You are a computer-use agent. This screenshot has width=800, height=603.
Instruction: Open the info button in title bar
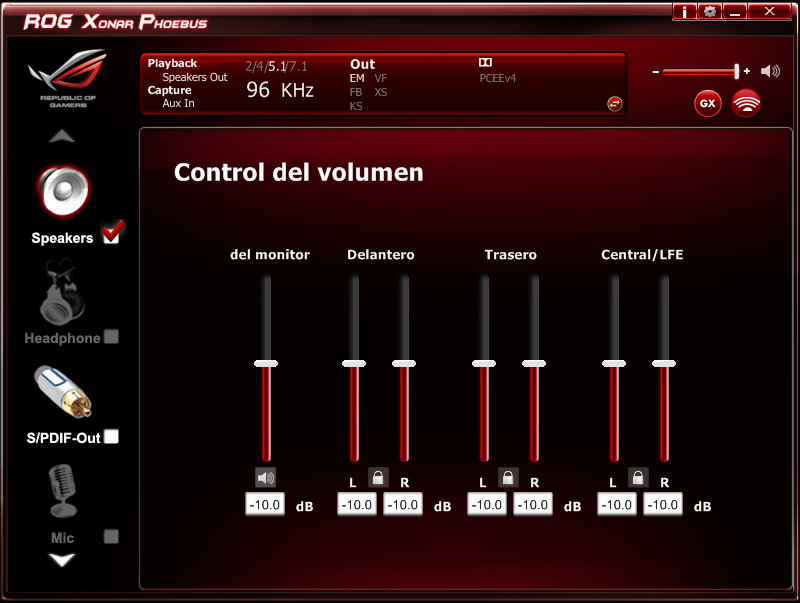coord(684,11)
